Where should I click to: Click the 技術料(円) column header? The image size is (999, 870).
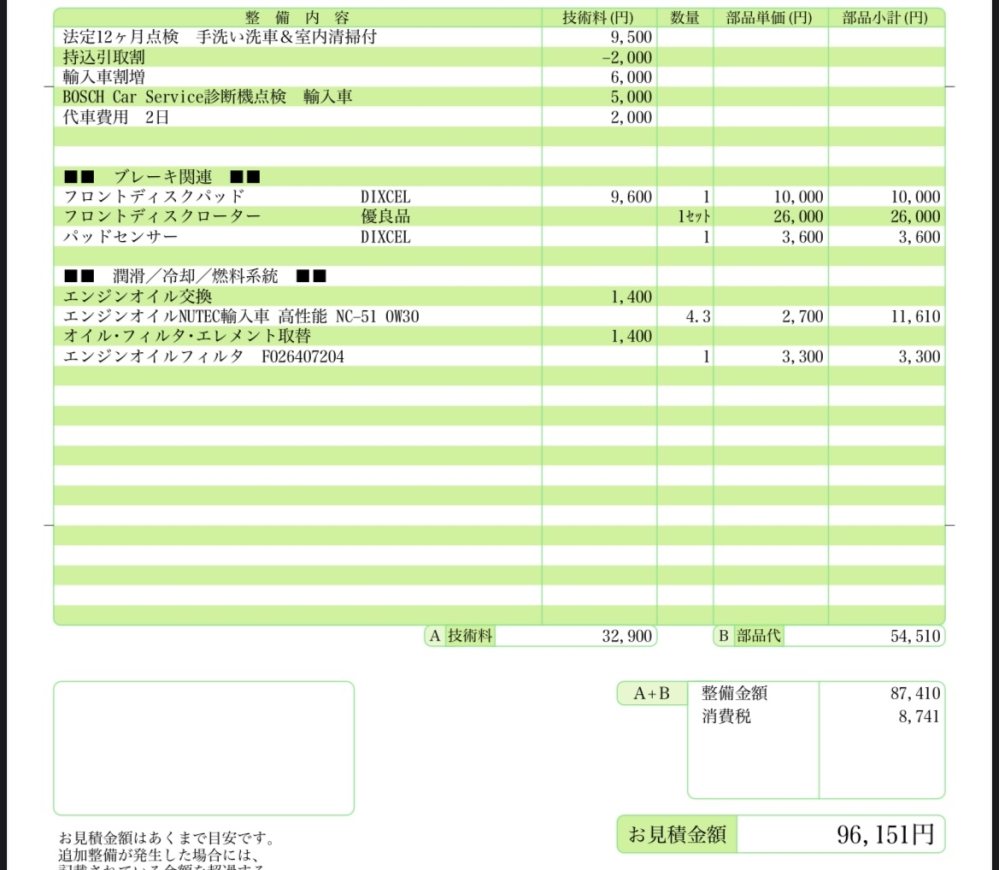598,16
